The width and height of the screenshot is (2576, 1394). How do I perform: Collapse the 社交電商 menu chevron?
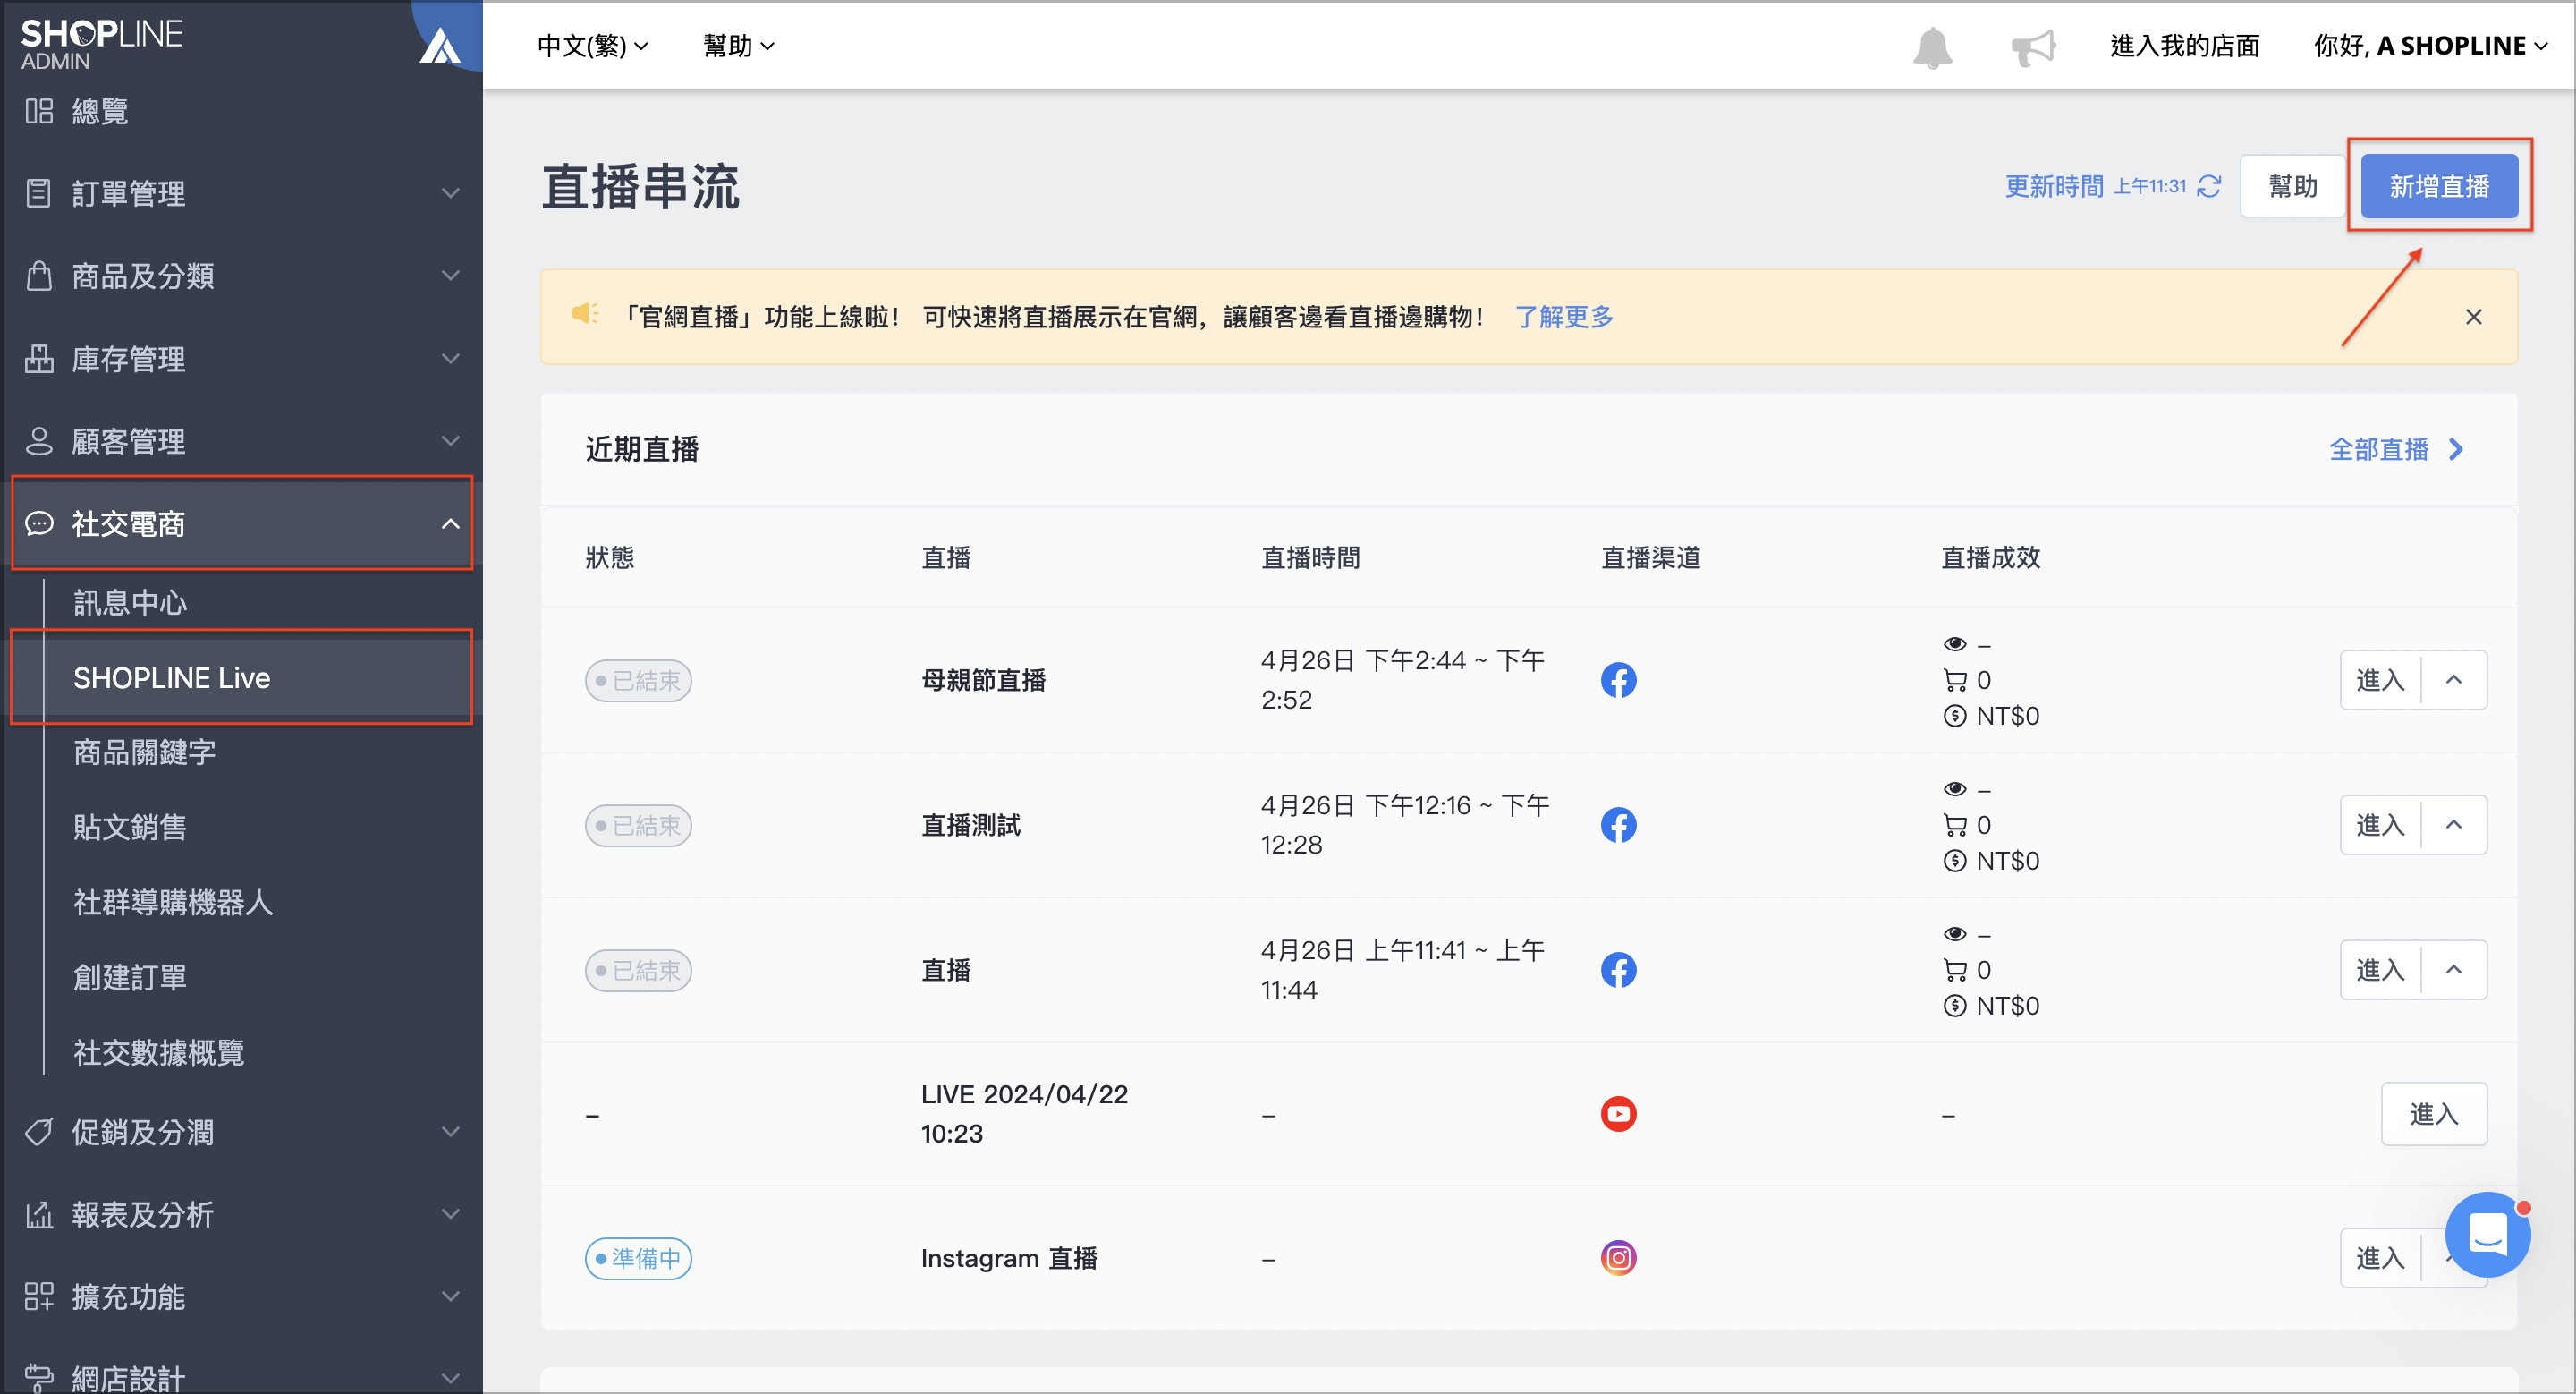tap(451, 523)
